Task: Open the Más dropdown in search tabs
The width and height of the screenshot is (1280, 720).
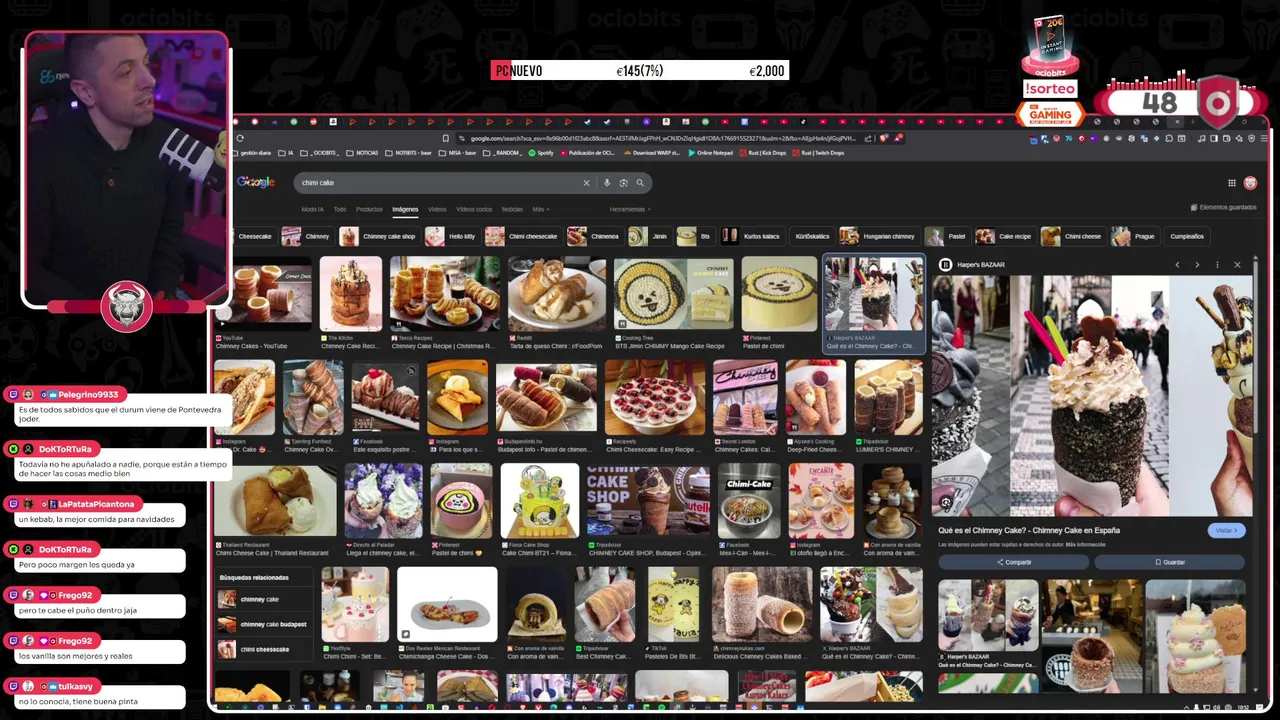Action: (540, 209)
